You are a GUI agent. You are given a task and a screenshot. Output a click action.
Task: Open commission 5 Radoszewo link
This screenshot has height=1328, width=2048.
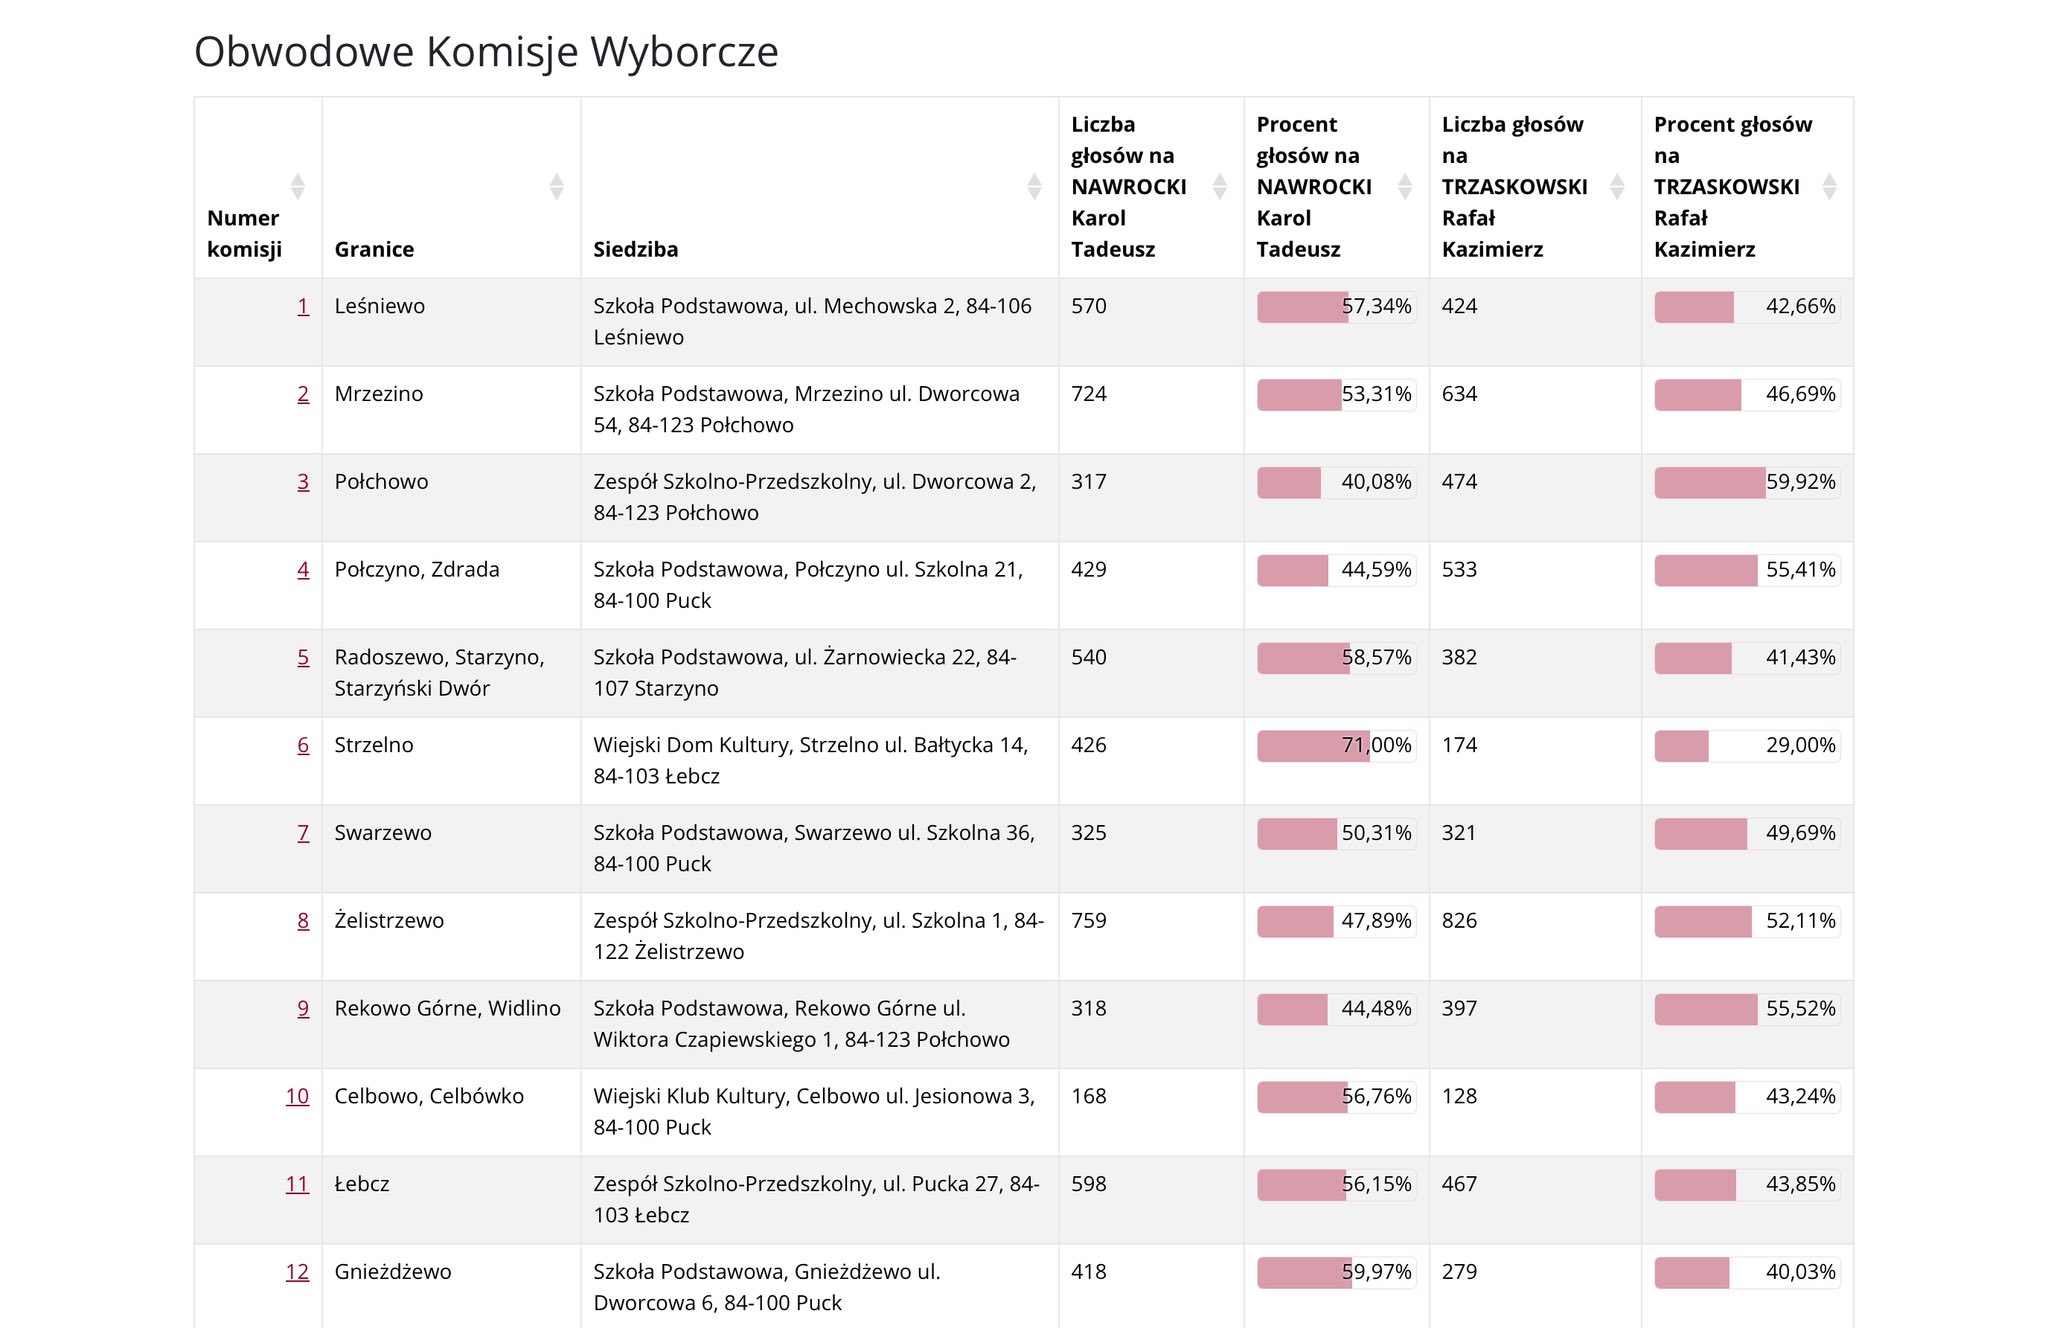point(303,658)
